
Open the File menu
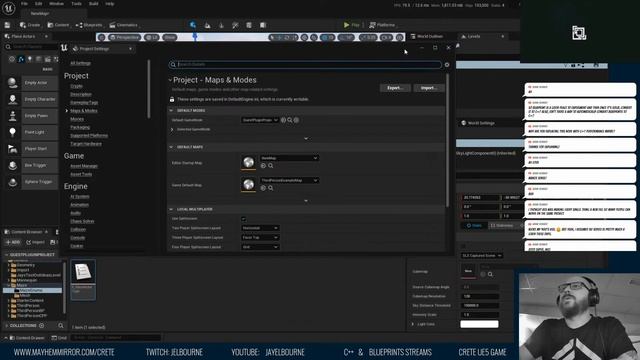point(24,4)
